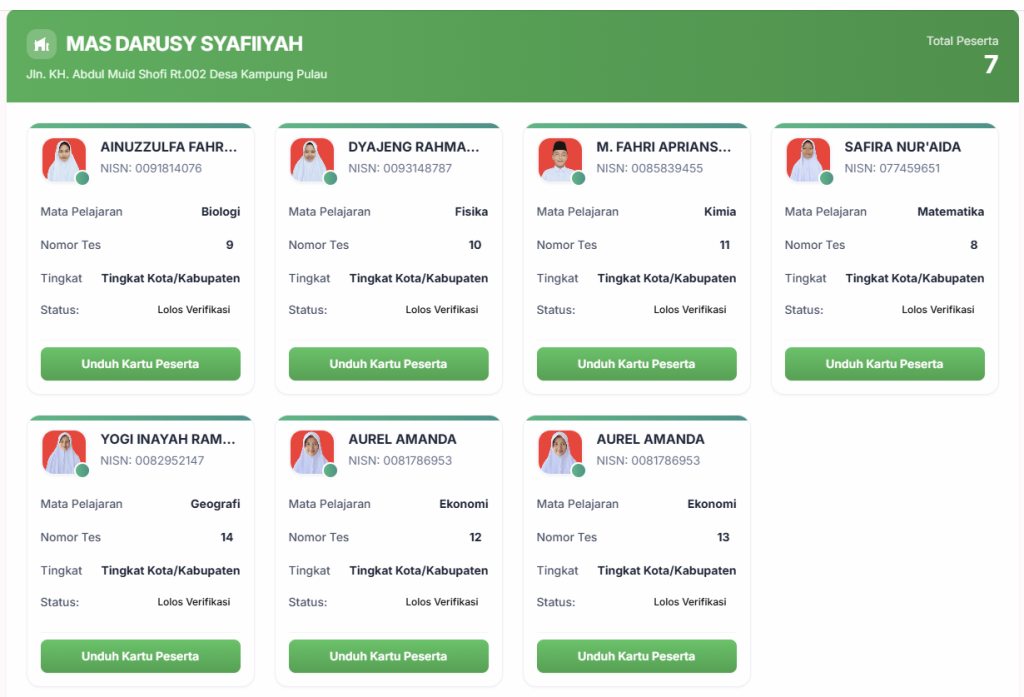Click the school building icon in header
The height and width of the screenshot is (697, 1024).
41,44
